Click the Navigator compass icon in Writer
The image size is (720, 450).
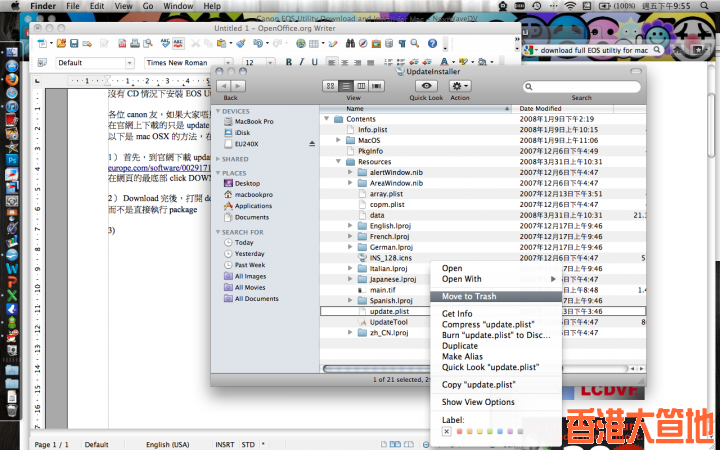[x=363, y=44]
